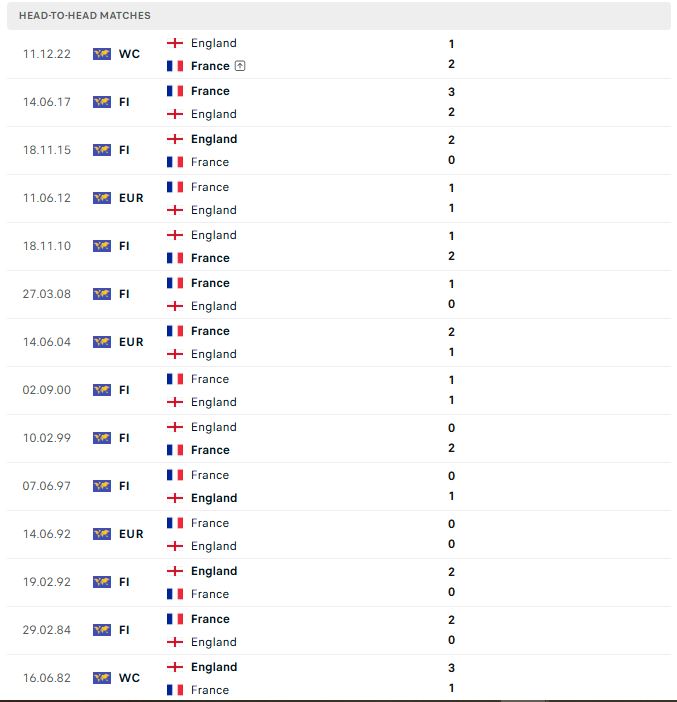Screen dimensions: 677x702
Task: Open the 10.02.99 match date row
Action: pos(339,438)
